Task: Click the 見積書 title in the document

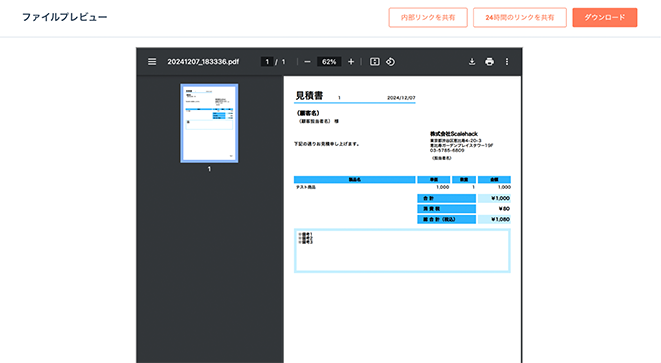Action: 309,96
